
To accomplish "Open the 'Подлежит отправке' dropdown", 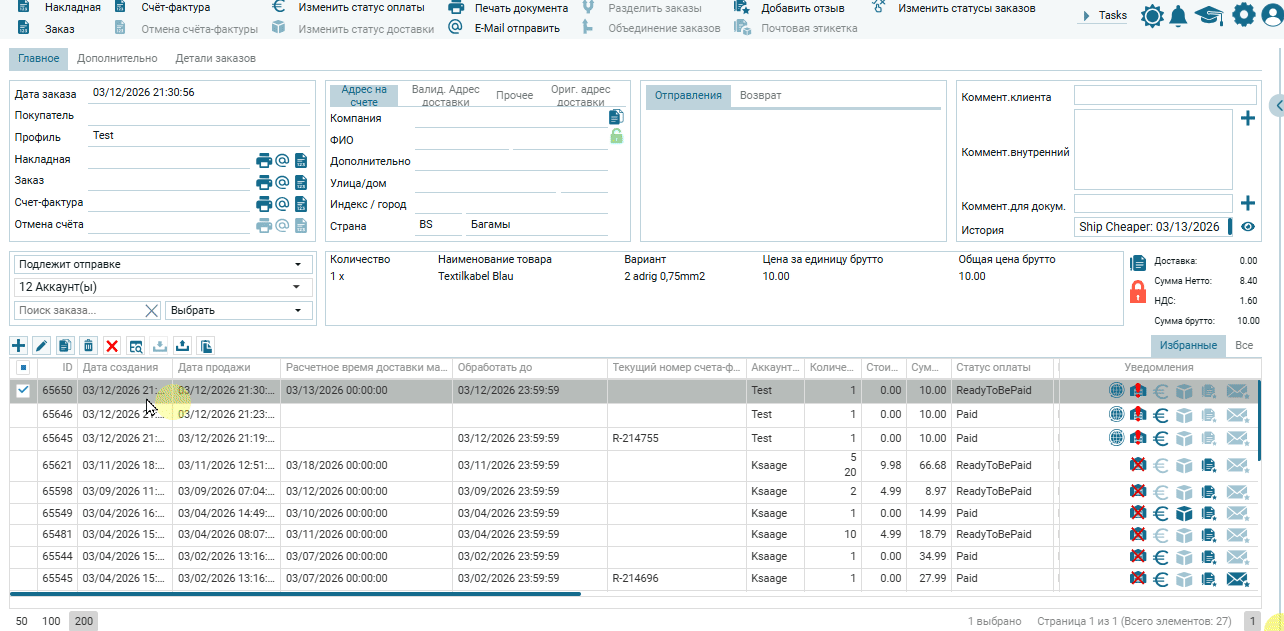I will (x=161, y=264).
